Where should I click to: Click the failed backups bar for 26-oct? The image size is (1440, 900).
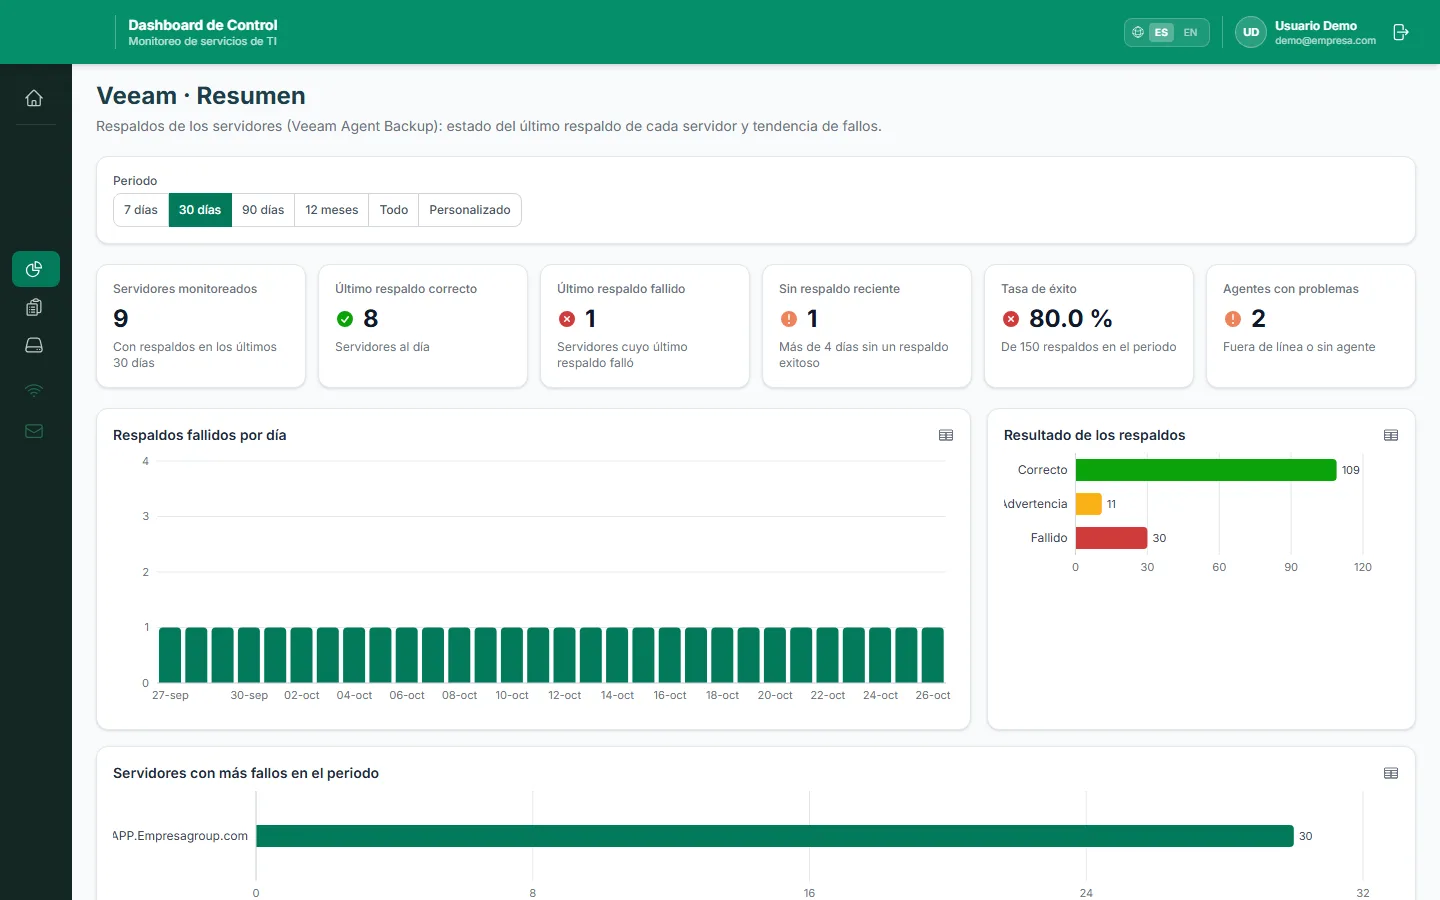click(933, 655)
